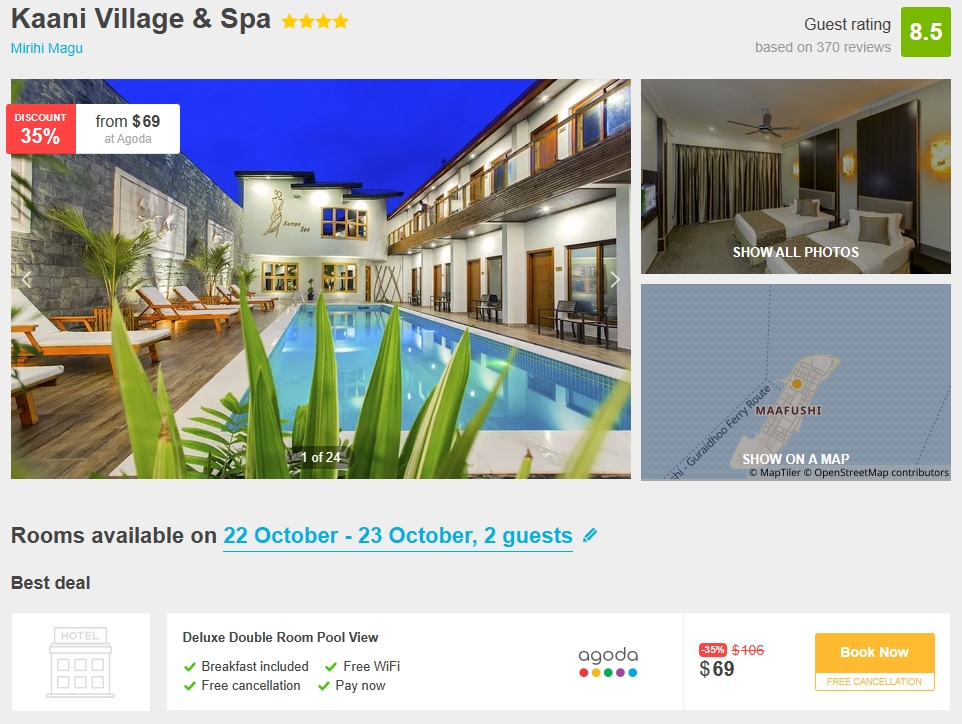Viewport: 962px width, 724px height.
Task: Click the from $69 at Agoda price tag
Action: point(128,129)
